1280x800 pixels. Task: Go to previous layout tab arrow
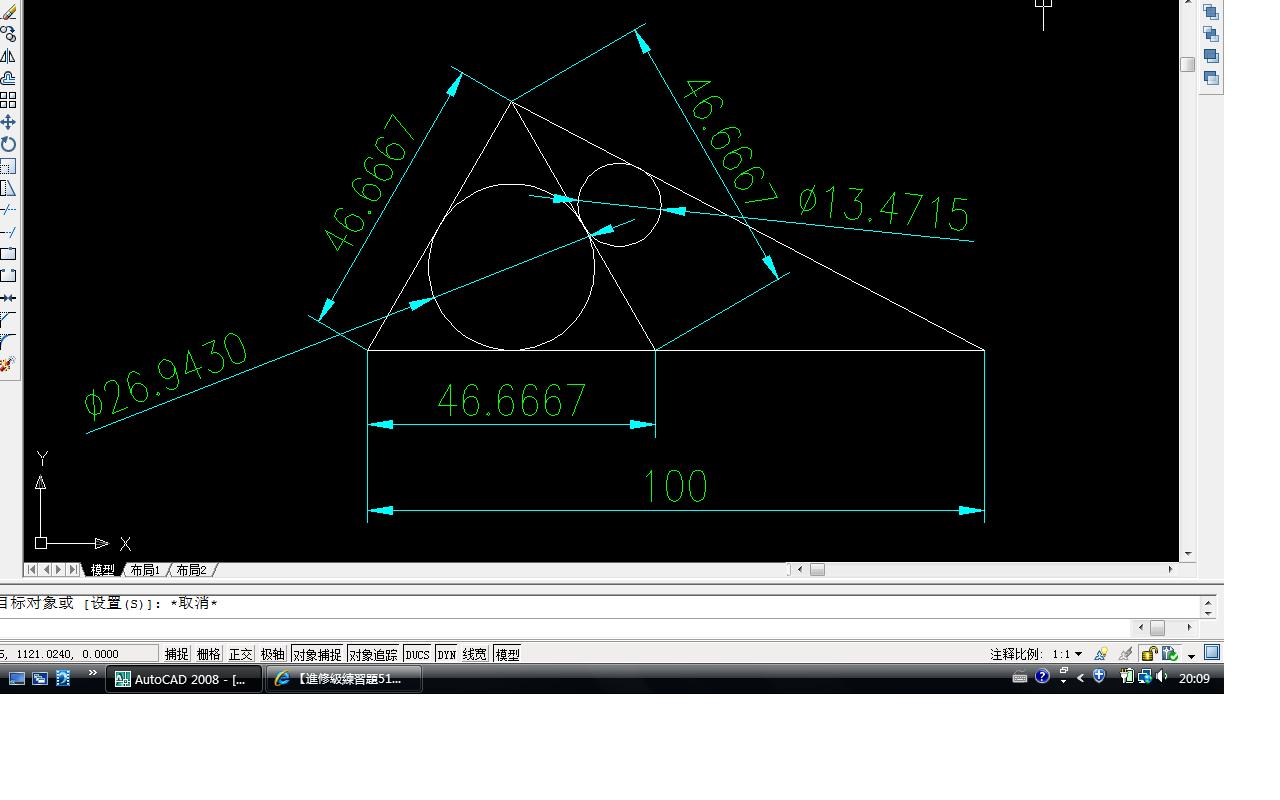point(45,570)
